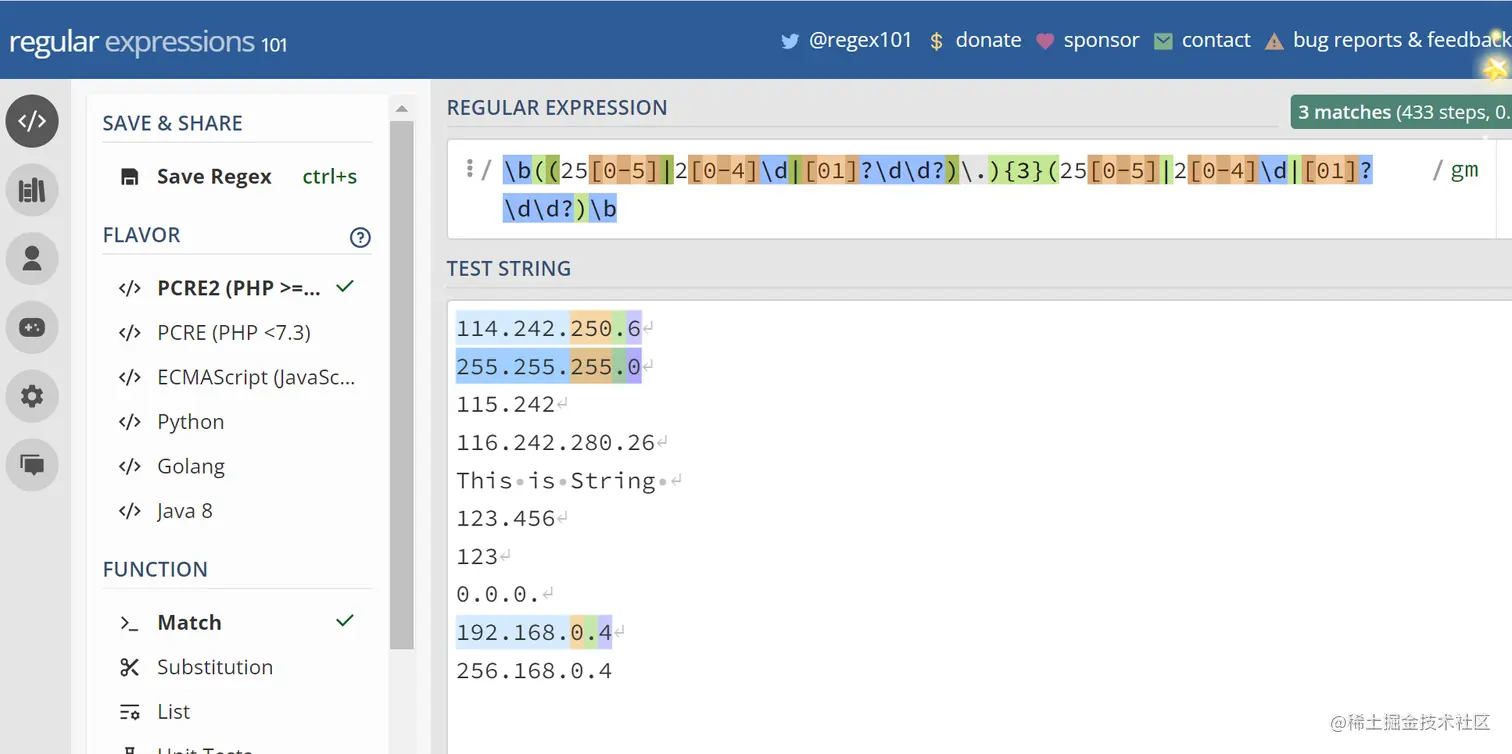Open the regex editor from the sidebar code icon

point(32,122)
